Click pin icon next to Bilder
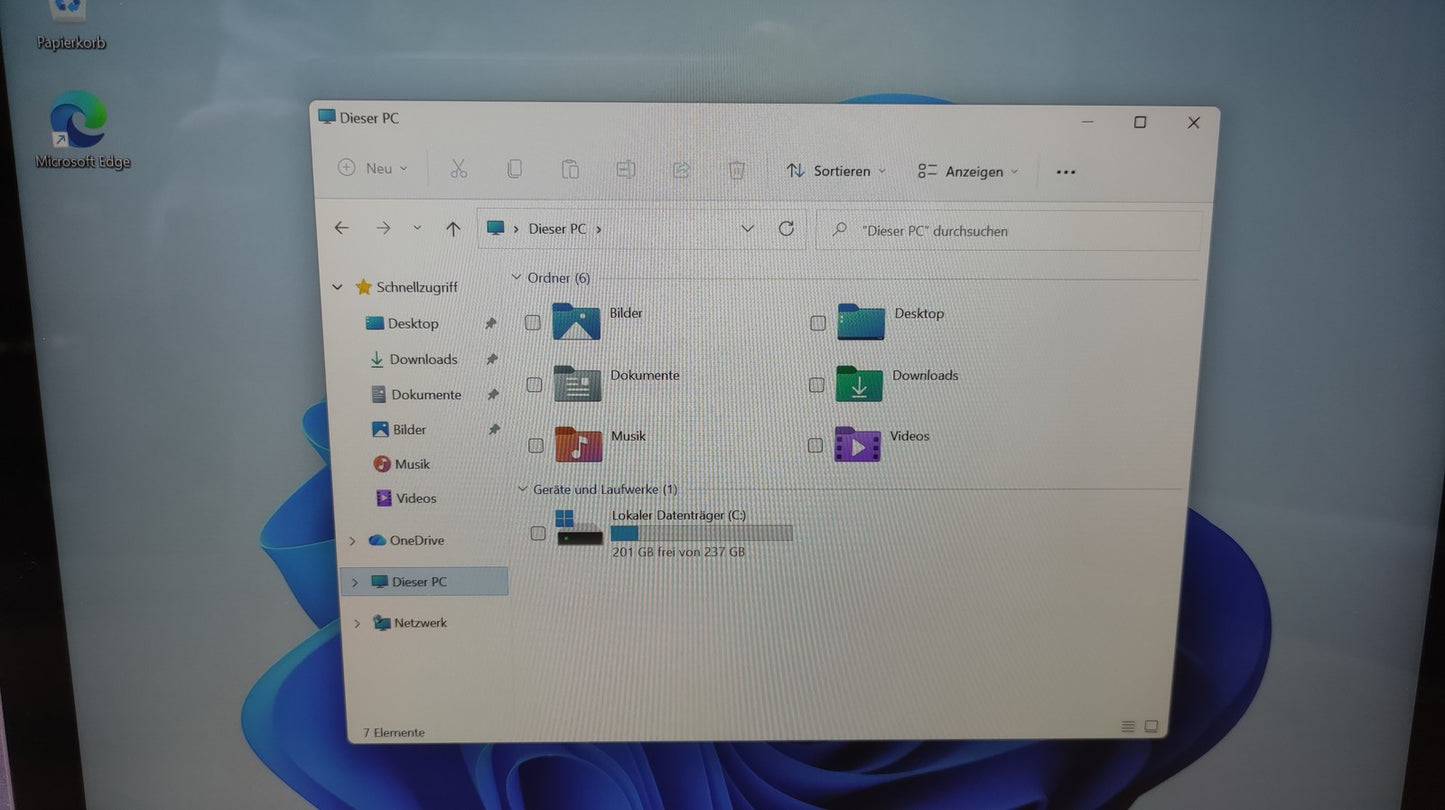Image resolution: width=1445 pixels, height=810 pixels. click(494, 429)
